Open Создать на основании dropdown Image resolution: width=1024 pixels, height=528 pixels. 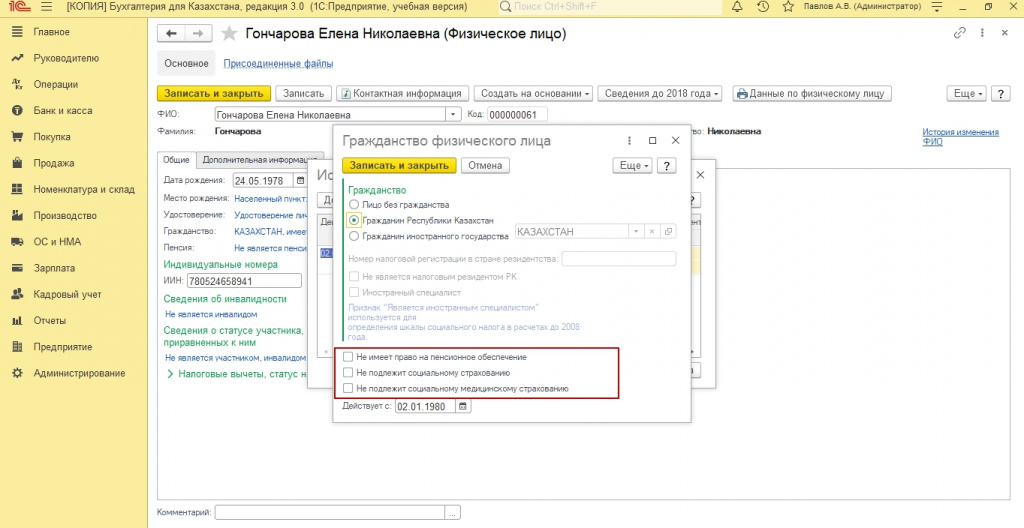(533, 93)
